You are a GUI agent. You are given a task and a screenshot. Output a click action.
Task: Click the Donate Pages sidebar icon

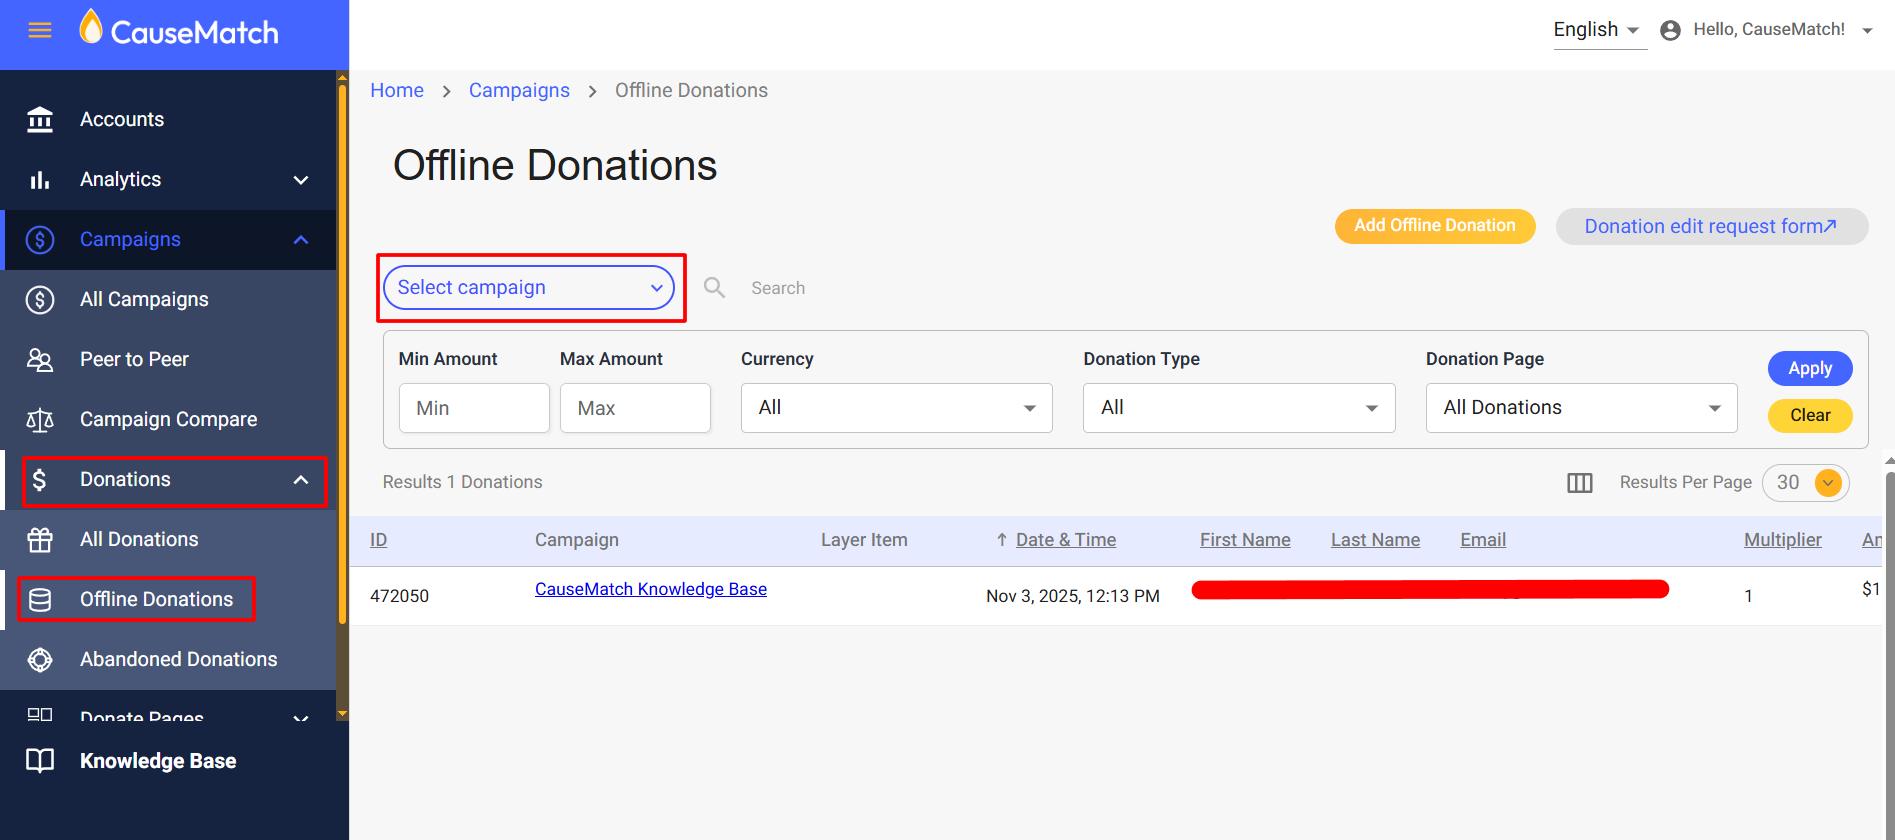[40, 714]
